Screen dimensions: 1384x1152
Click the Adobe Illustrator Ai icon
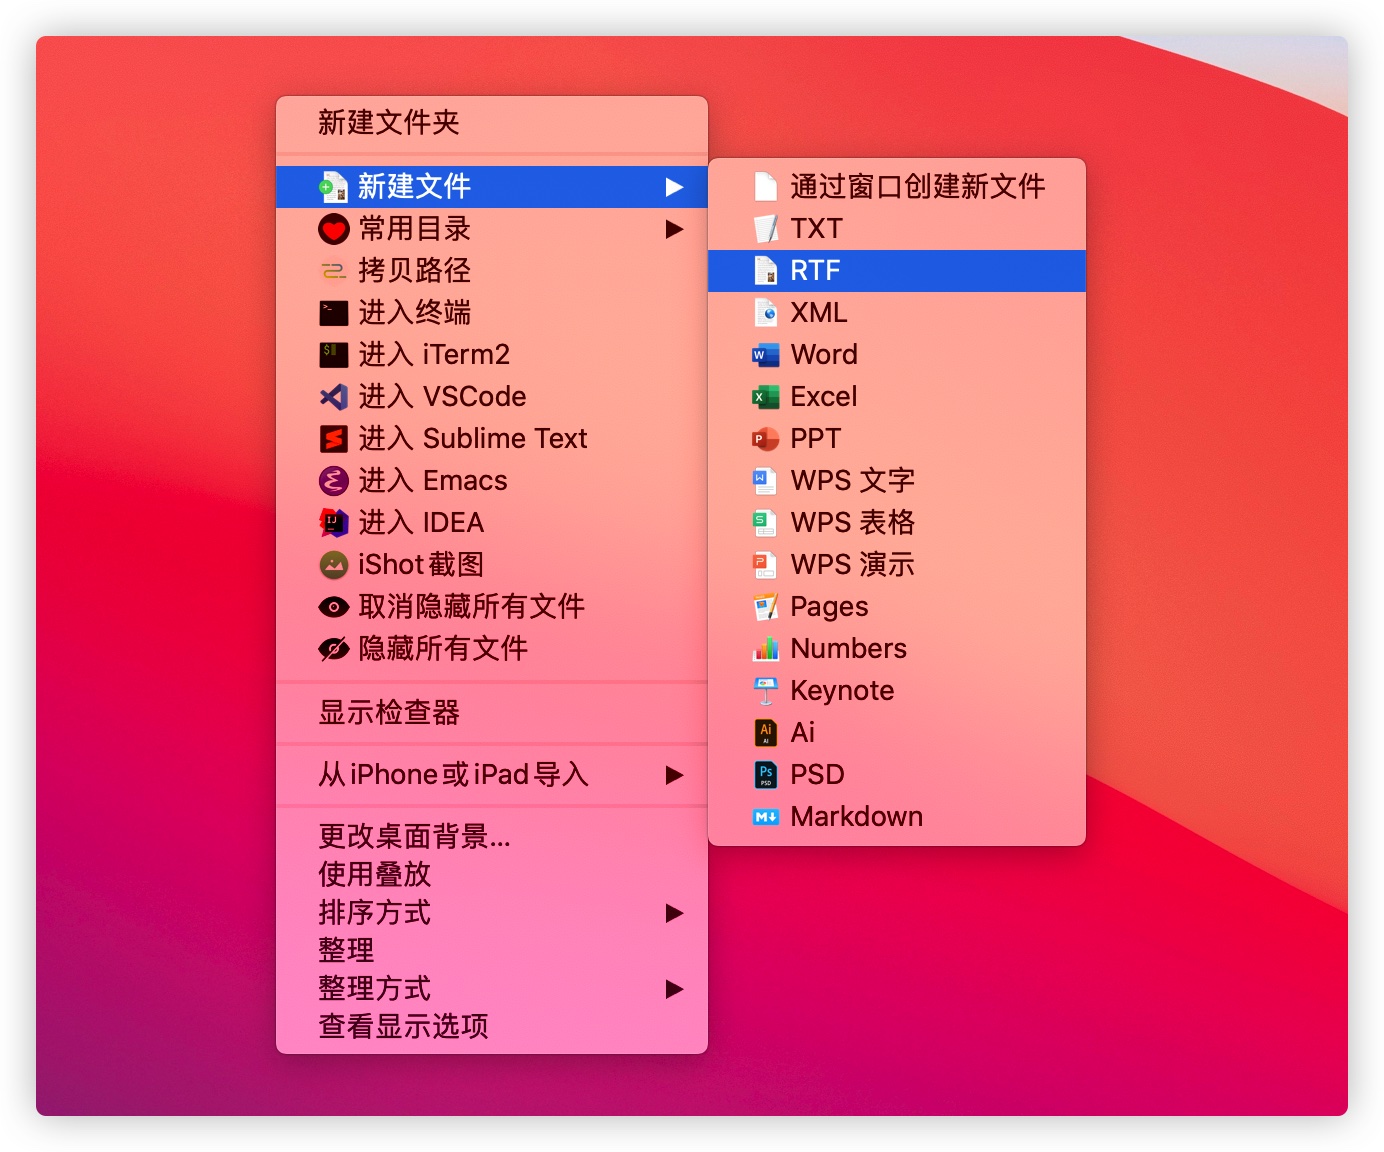766,733
